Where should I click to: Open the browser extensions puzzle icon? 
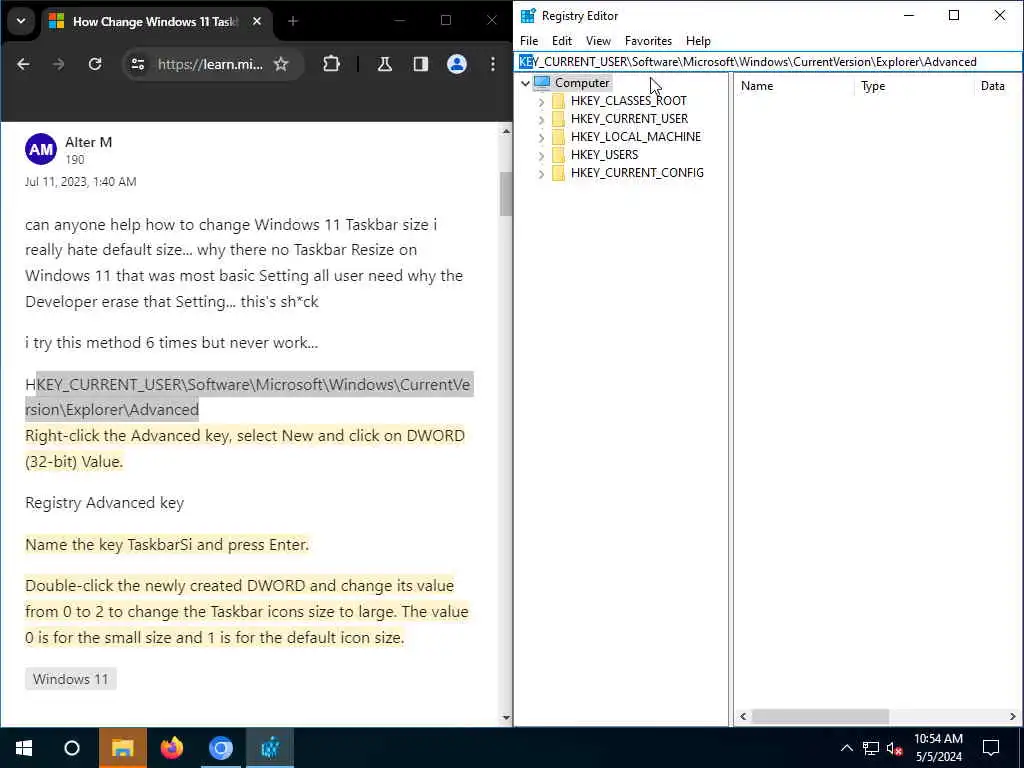[x=332, y=64]
